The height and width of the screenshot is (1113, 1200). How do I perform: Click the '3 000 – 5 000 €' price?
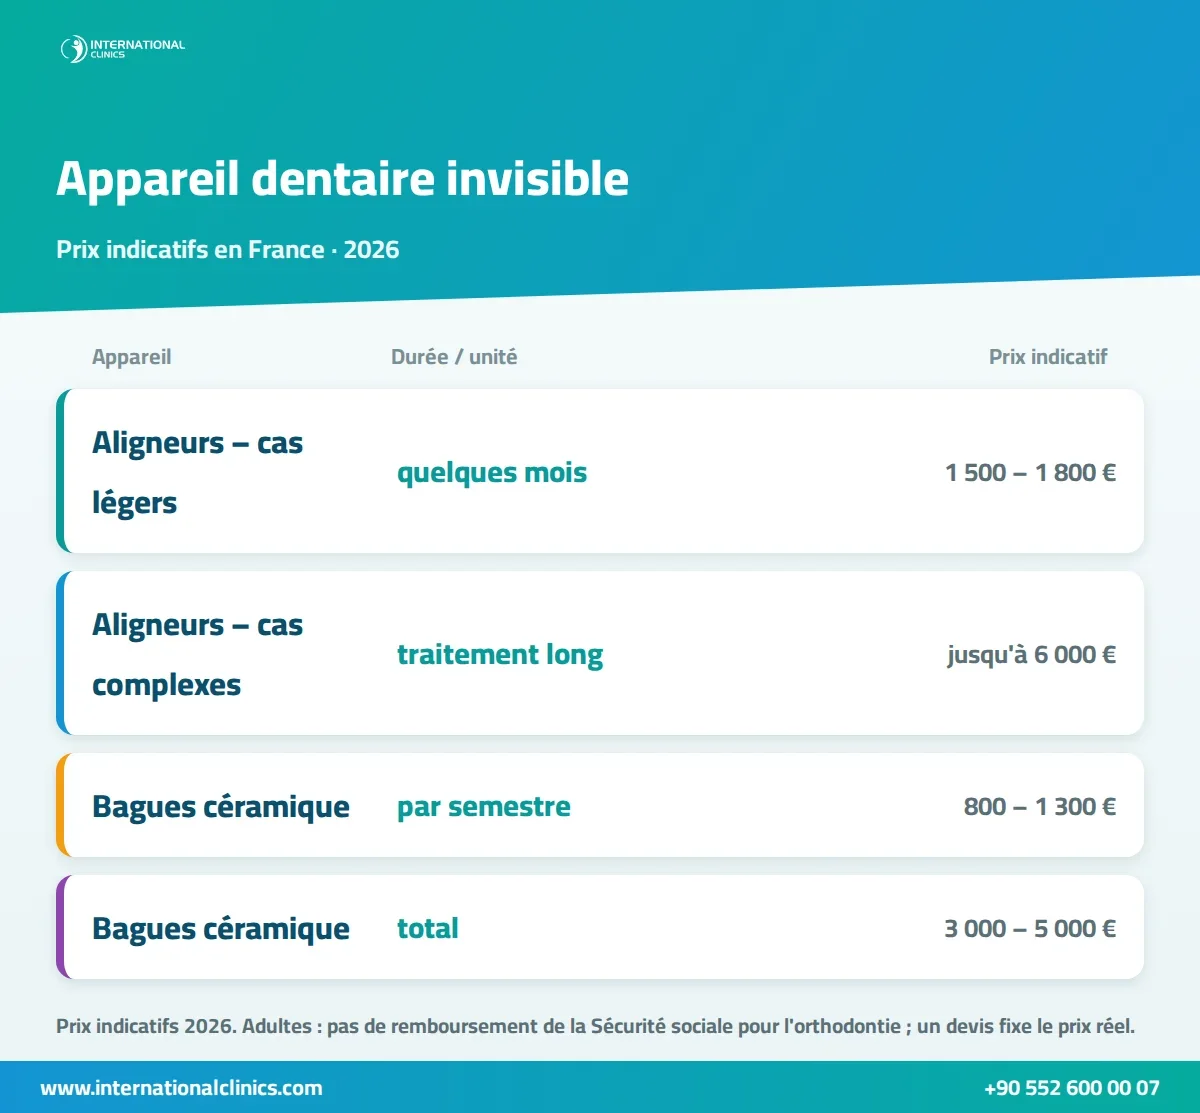1030,928
